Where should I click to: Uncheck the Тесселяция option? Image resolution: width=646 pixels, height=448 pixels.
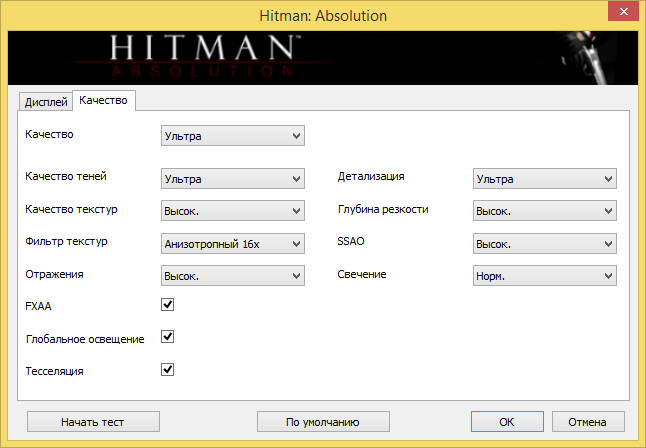(x=168, y=370)
